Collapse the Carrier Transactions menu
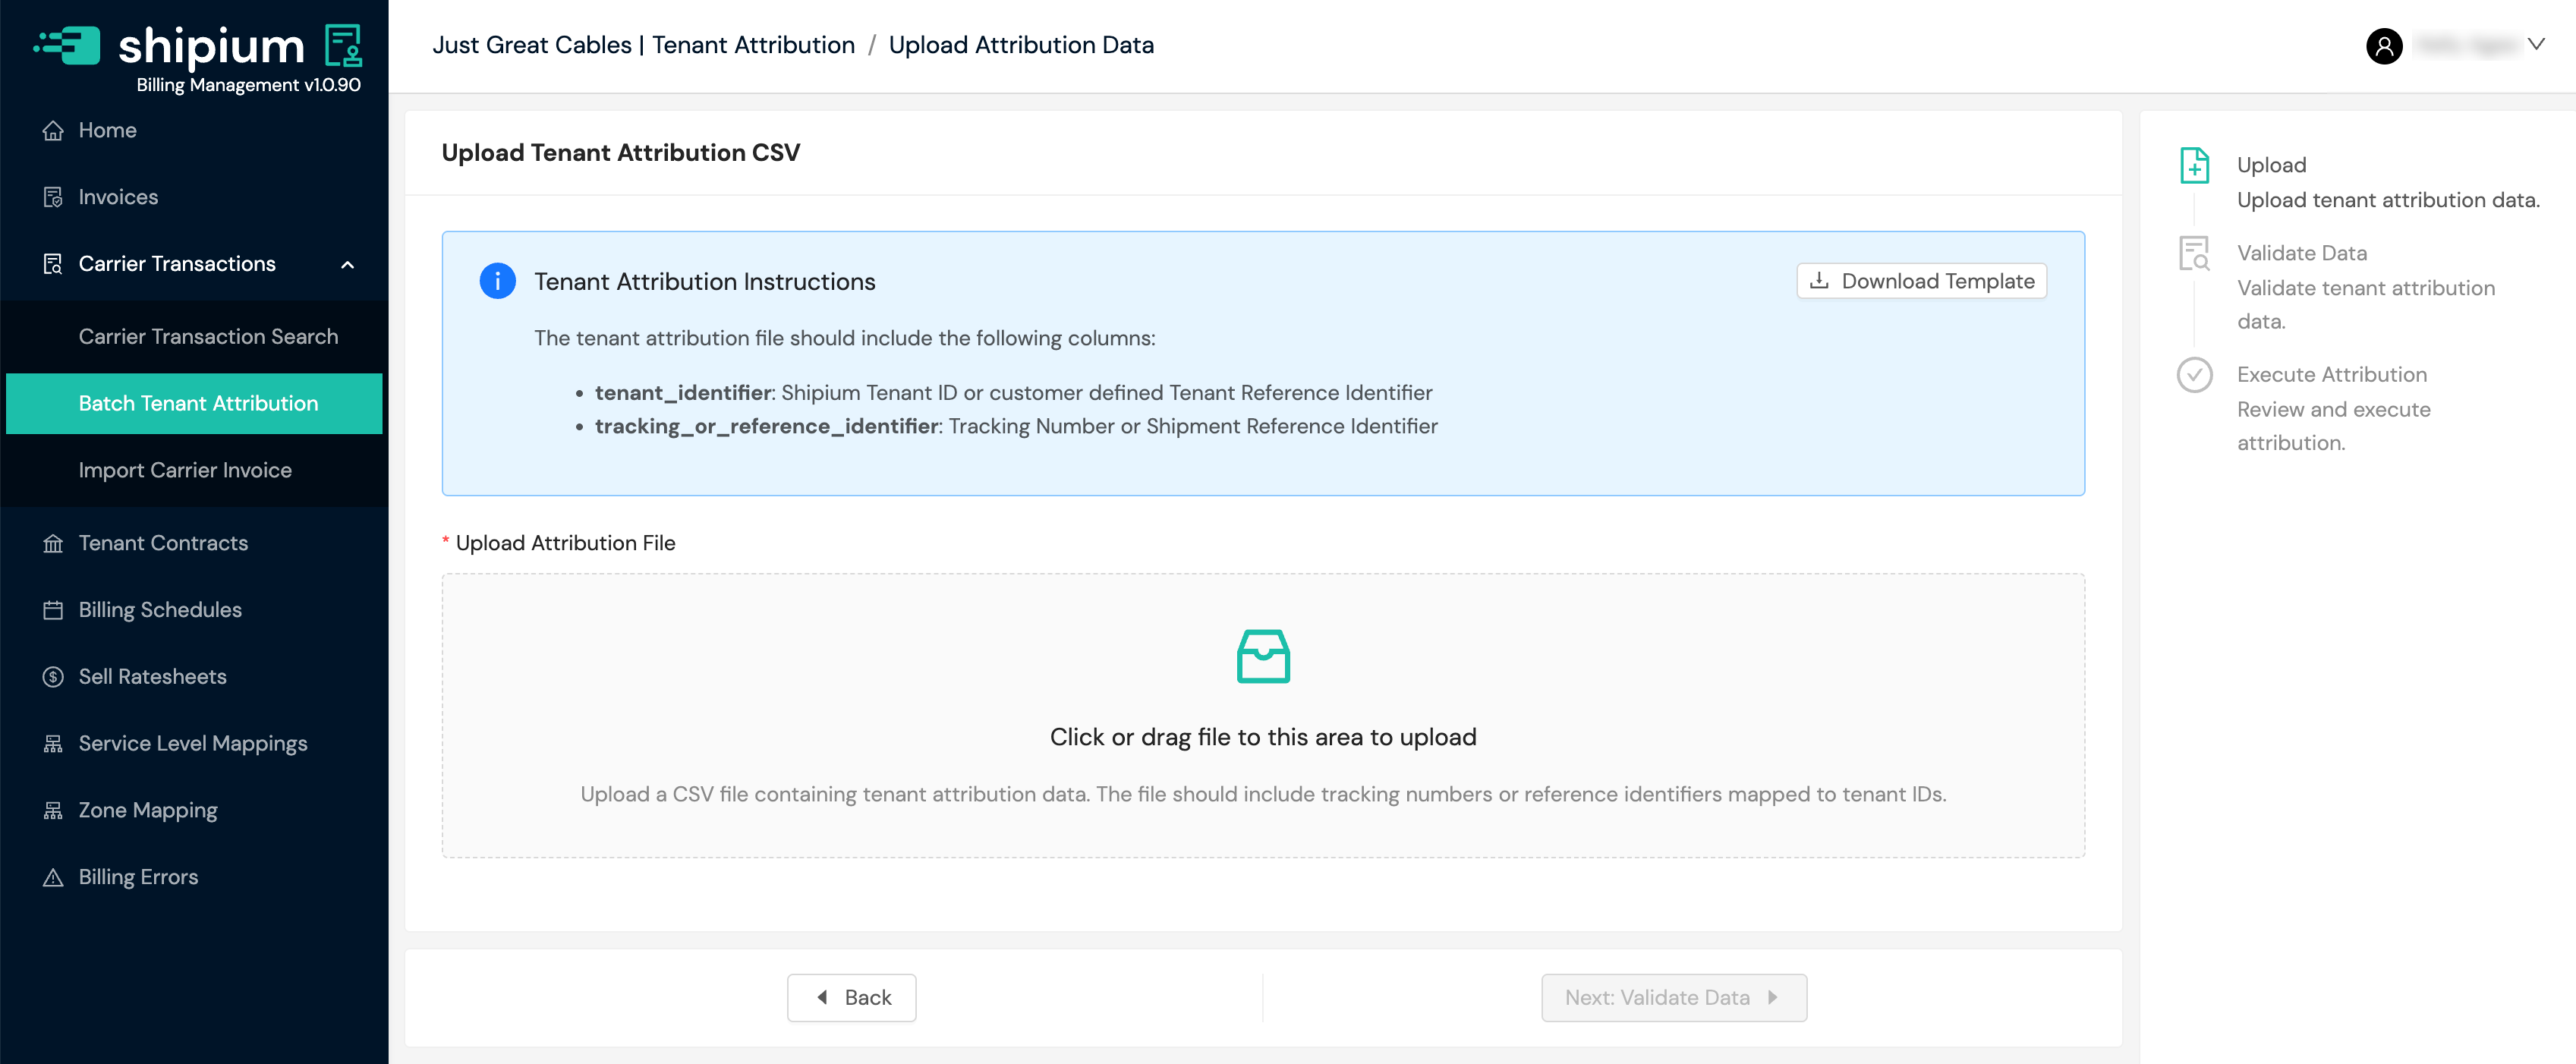The height and width of the screenshot is (1064, 2576). tap(347, 265)
